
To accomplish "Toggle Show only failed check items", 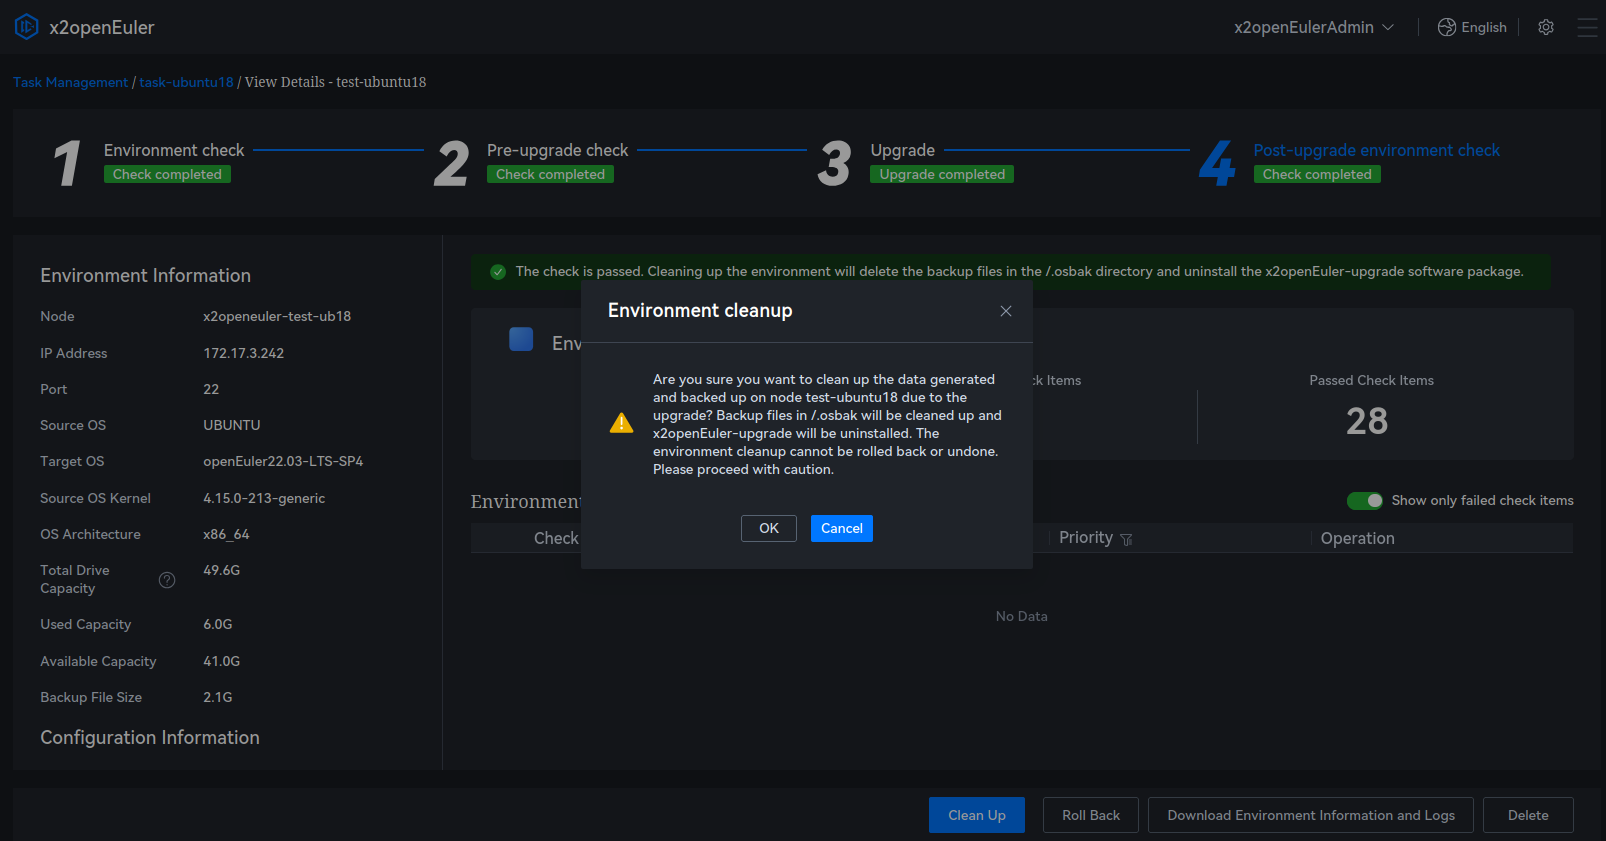I will tap(1364, 500).
